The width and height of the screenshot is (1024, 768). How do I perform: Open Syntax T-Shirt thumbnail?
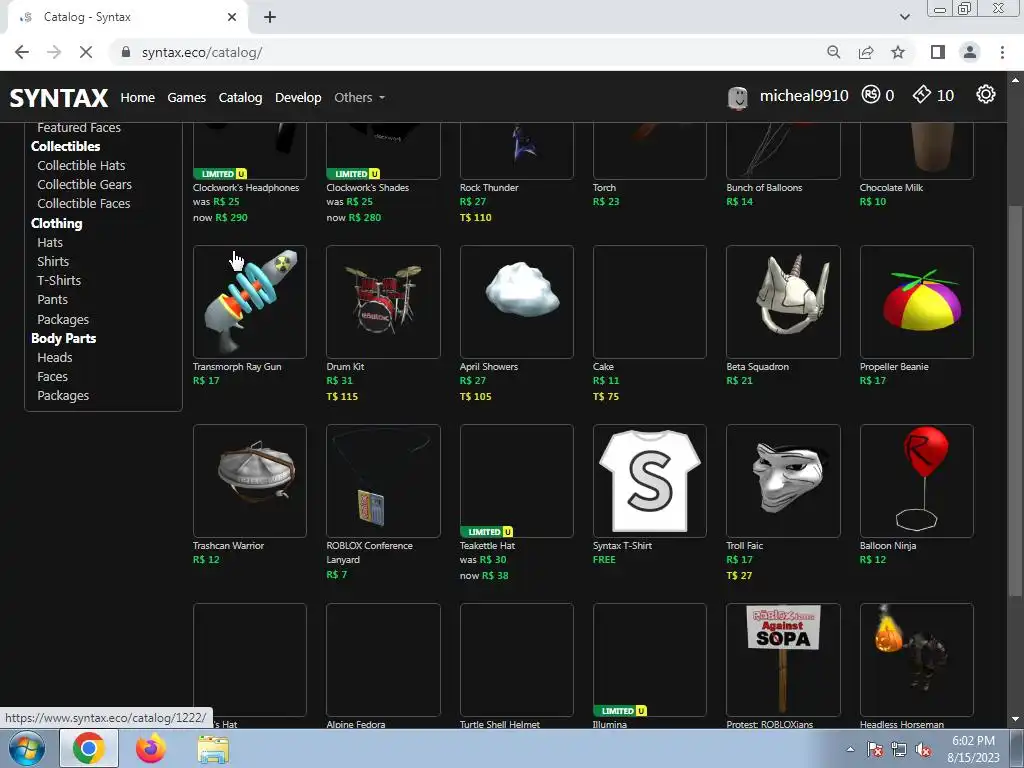coord(650,481)
